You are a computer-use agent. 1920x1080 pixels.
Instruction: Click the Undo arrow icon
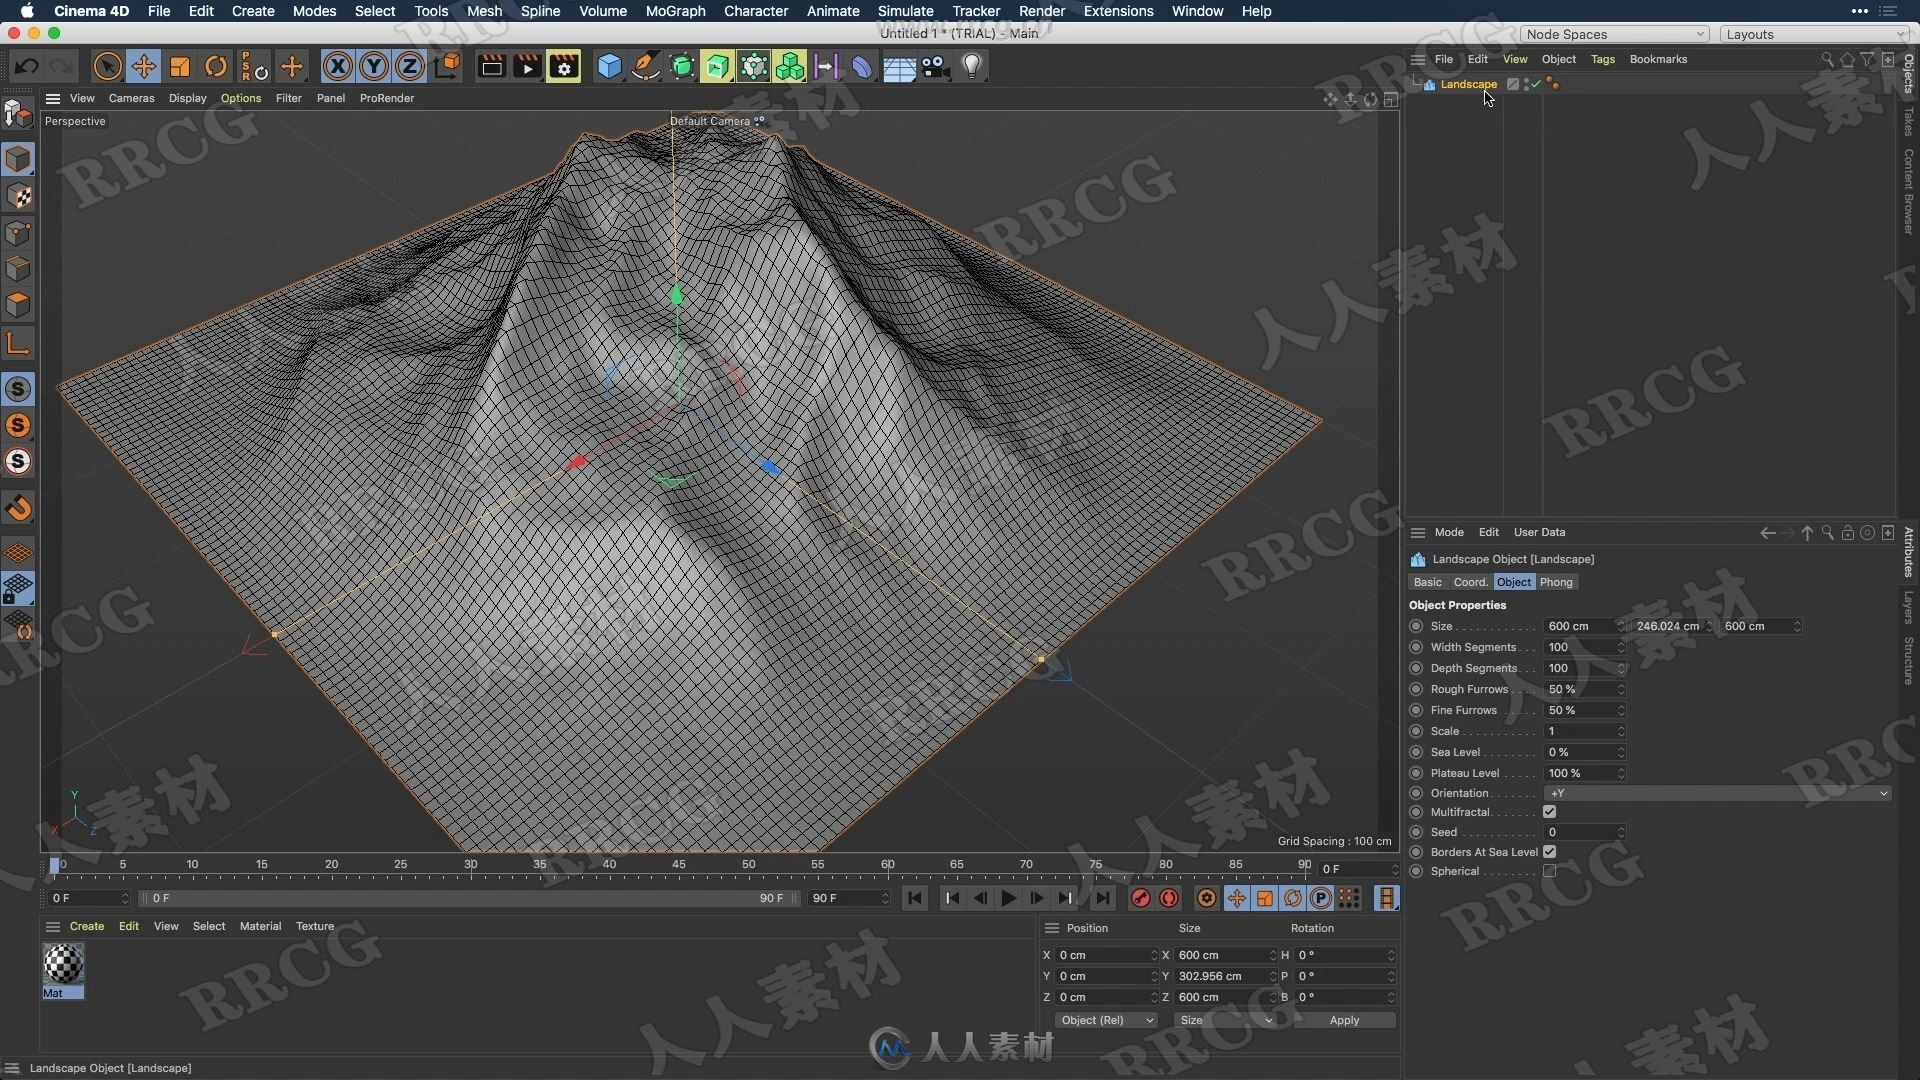(x=27, y=67)
